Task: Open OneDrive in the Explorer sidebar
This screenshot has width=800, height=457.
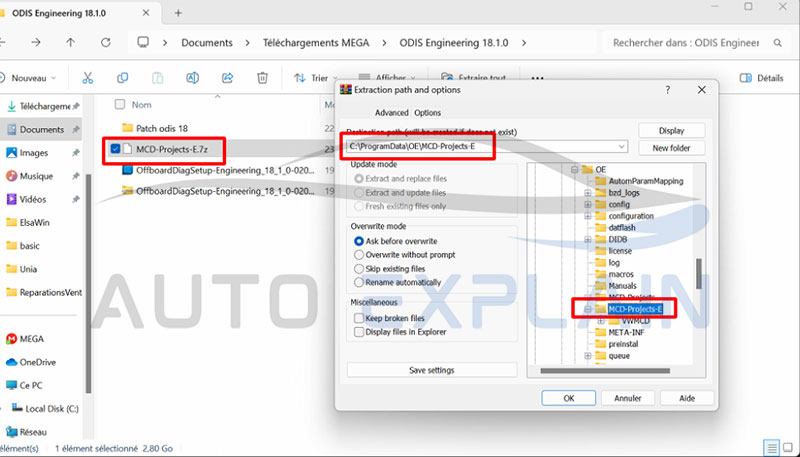Action: click(x=31, y=362)
